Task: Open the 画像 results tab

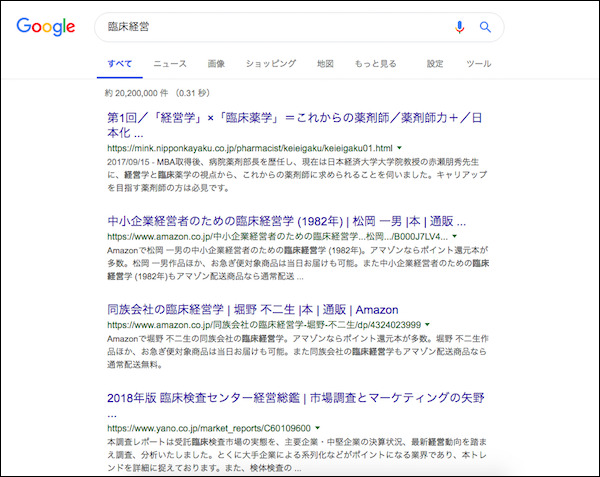Action: pos(216,63)
